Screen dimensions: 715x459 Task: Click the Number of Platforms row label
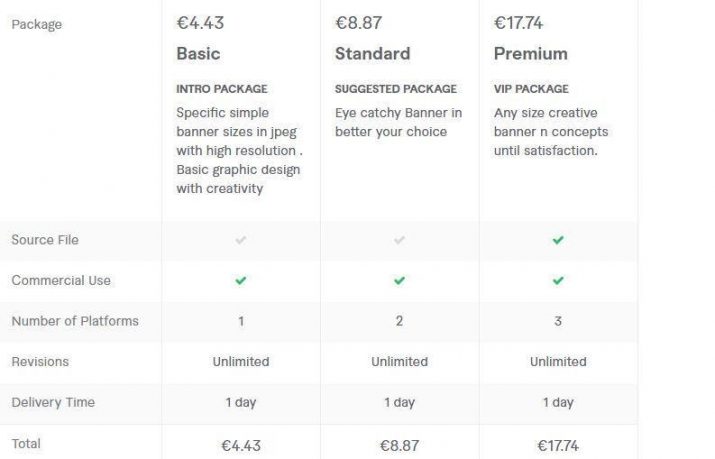[x=75, y=321]
